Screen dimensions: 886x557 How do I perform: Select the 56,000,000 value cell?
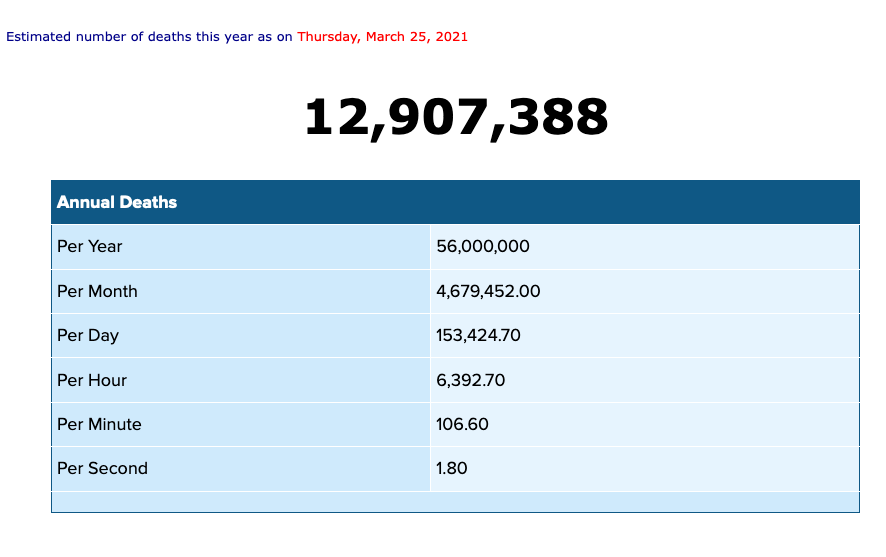pyautogui.click(x=483, y=246)
